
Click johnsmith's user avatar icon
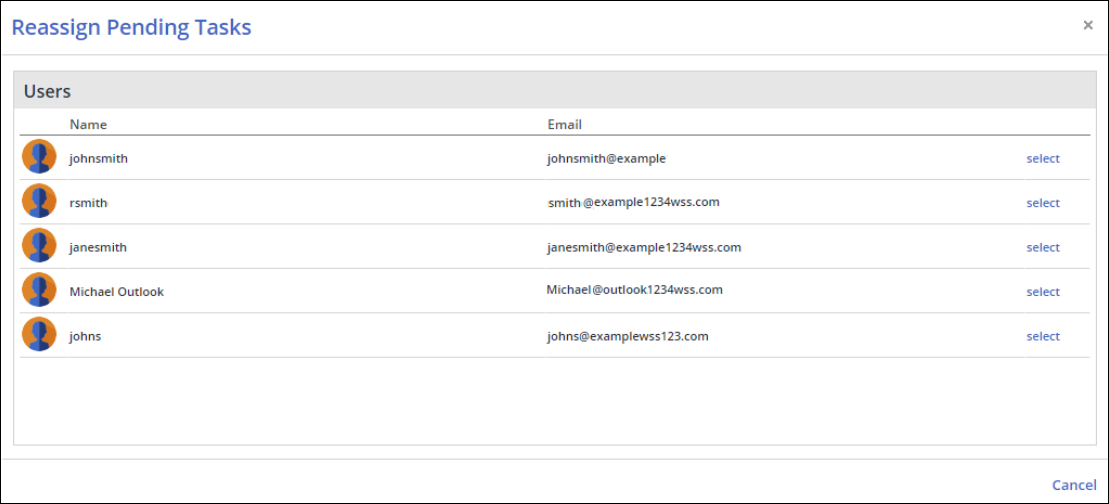coord(39,158)
